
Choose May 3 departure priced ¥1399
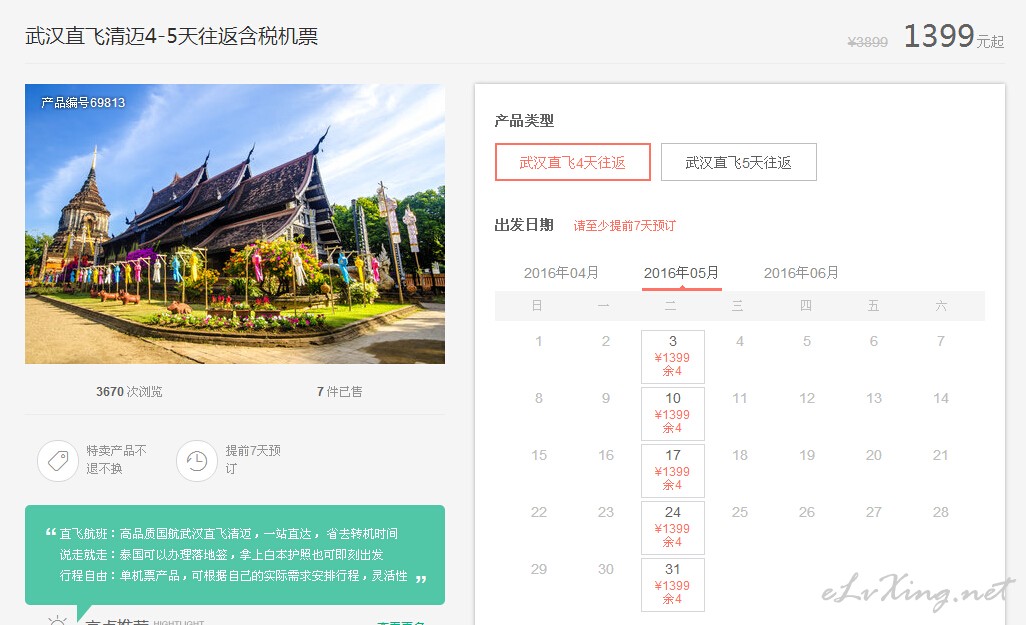(x=673, y=357)
